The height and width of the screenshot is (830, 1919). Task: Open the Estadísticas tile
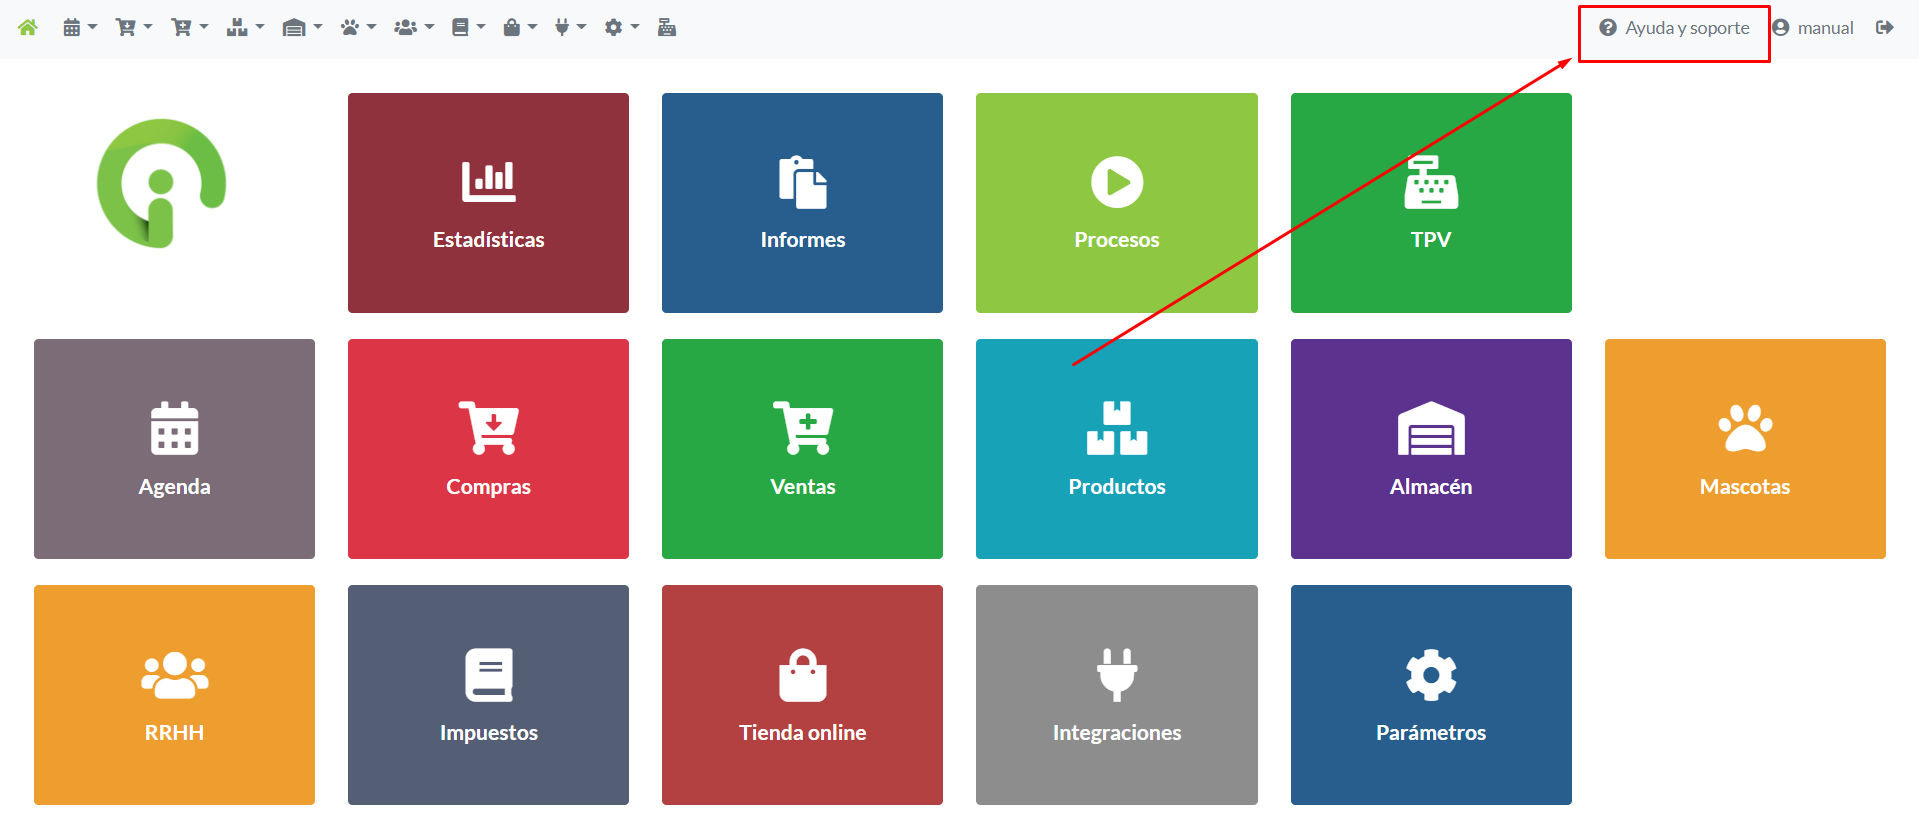pos(488,203)
